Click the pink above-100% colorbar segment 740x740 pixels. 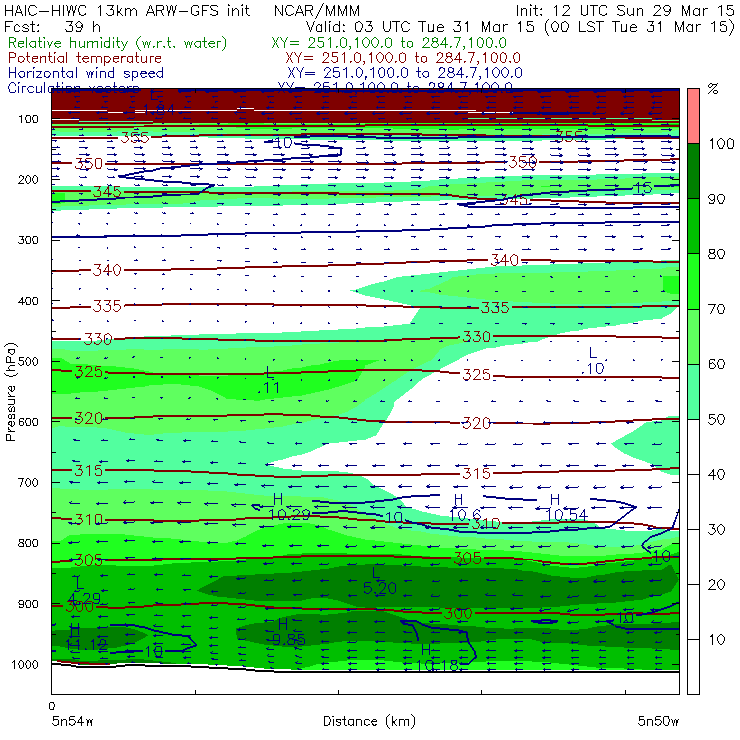click(x=693, y=116)
